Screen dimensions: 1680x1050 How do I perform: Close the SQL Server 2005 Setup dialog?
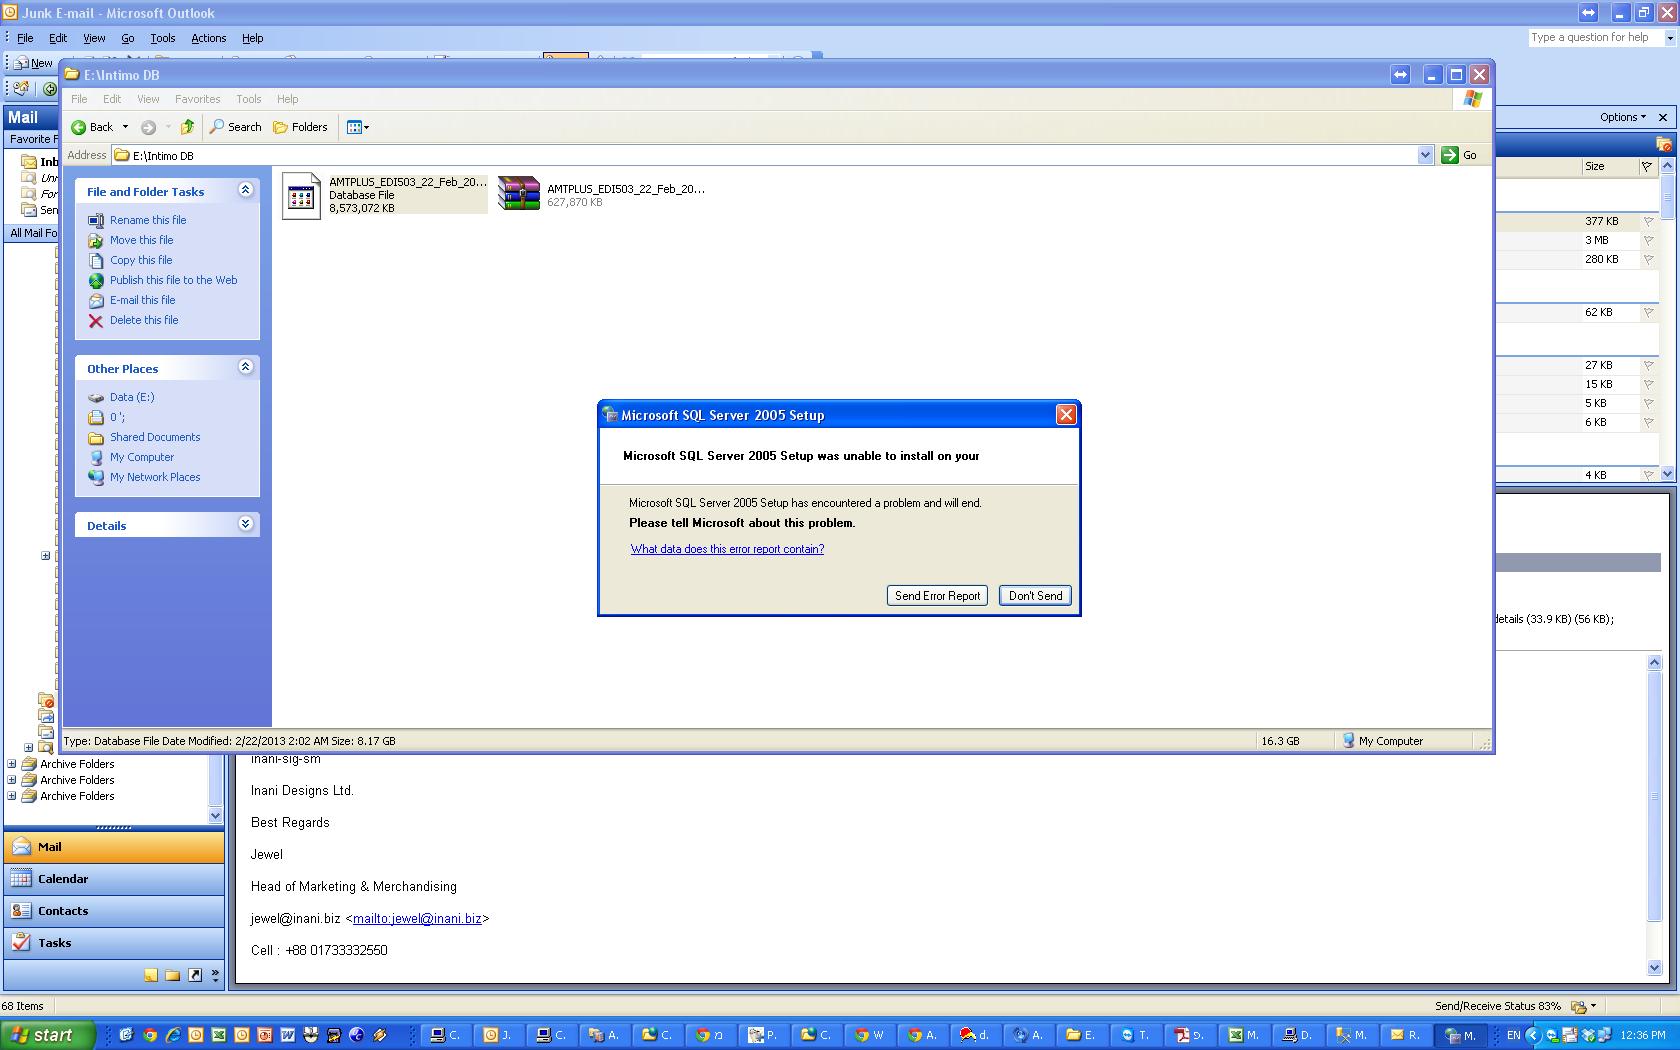coord(1066,415)
